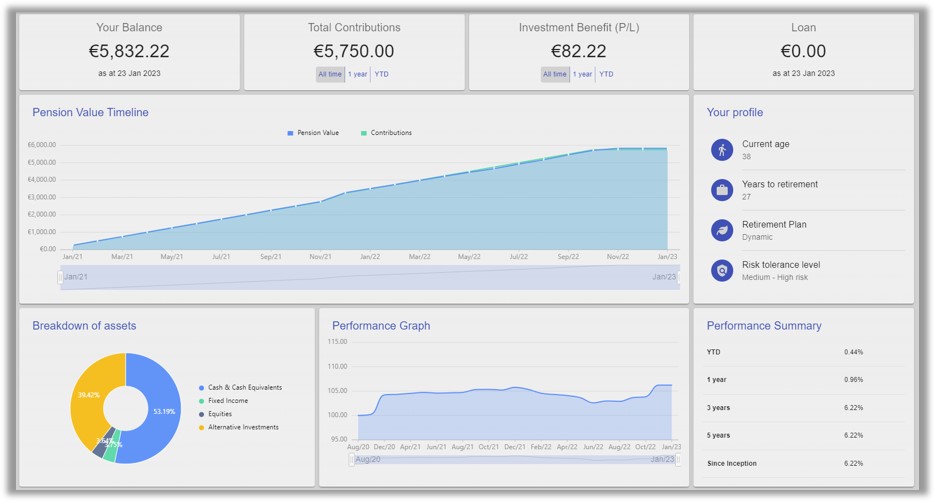
Task: Click the Risk tolerance level shield icon
Action: [722, 271]
